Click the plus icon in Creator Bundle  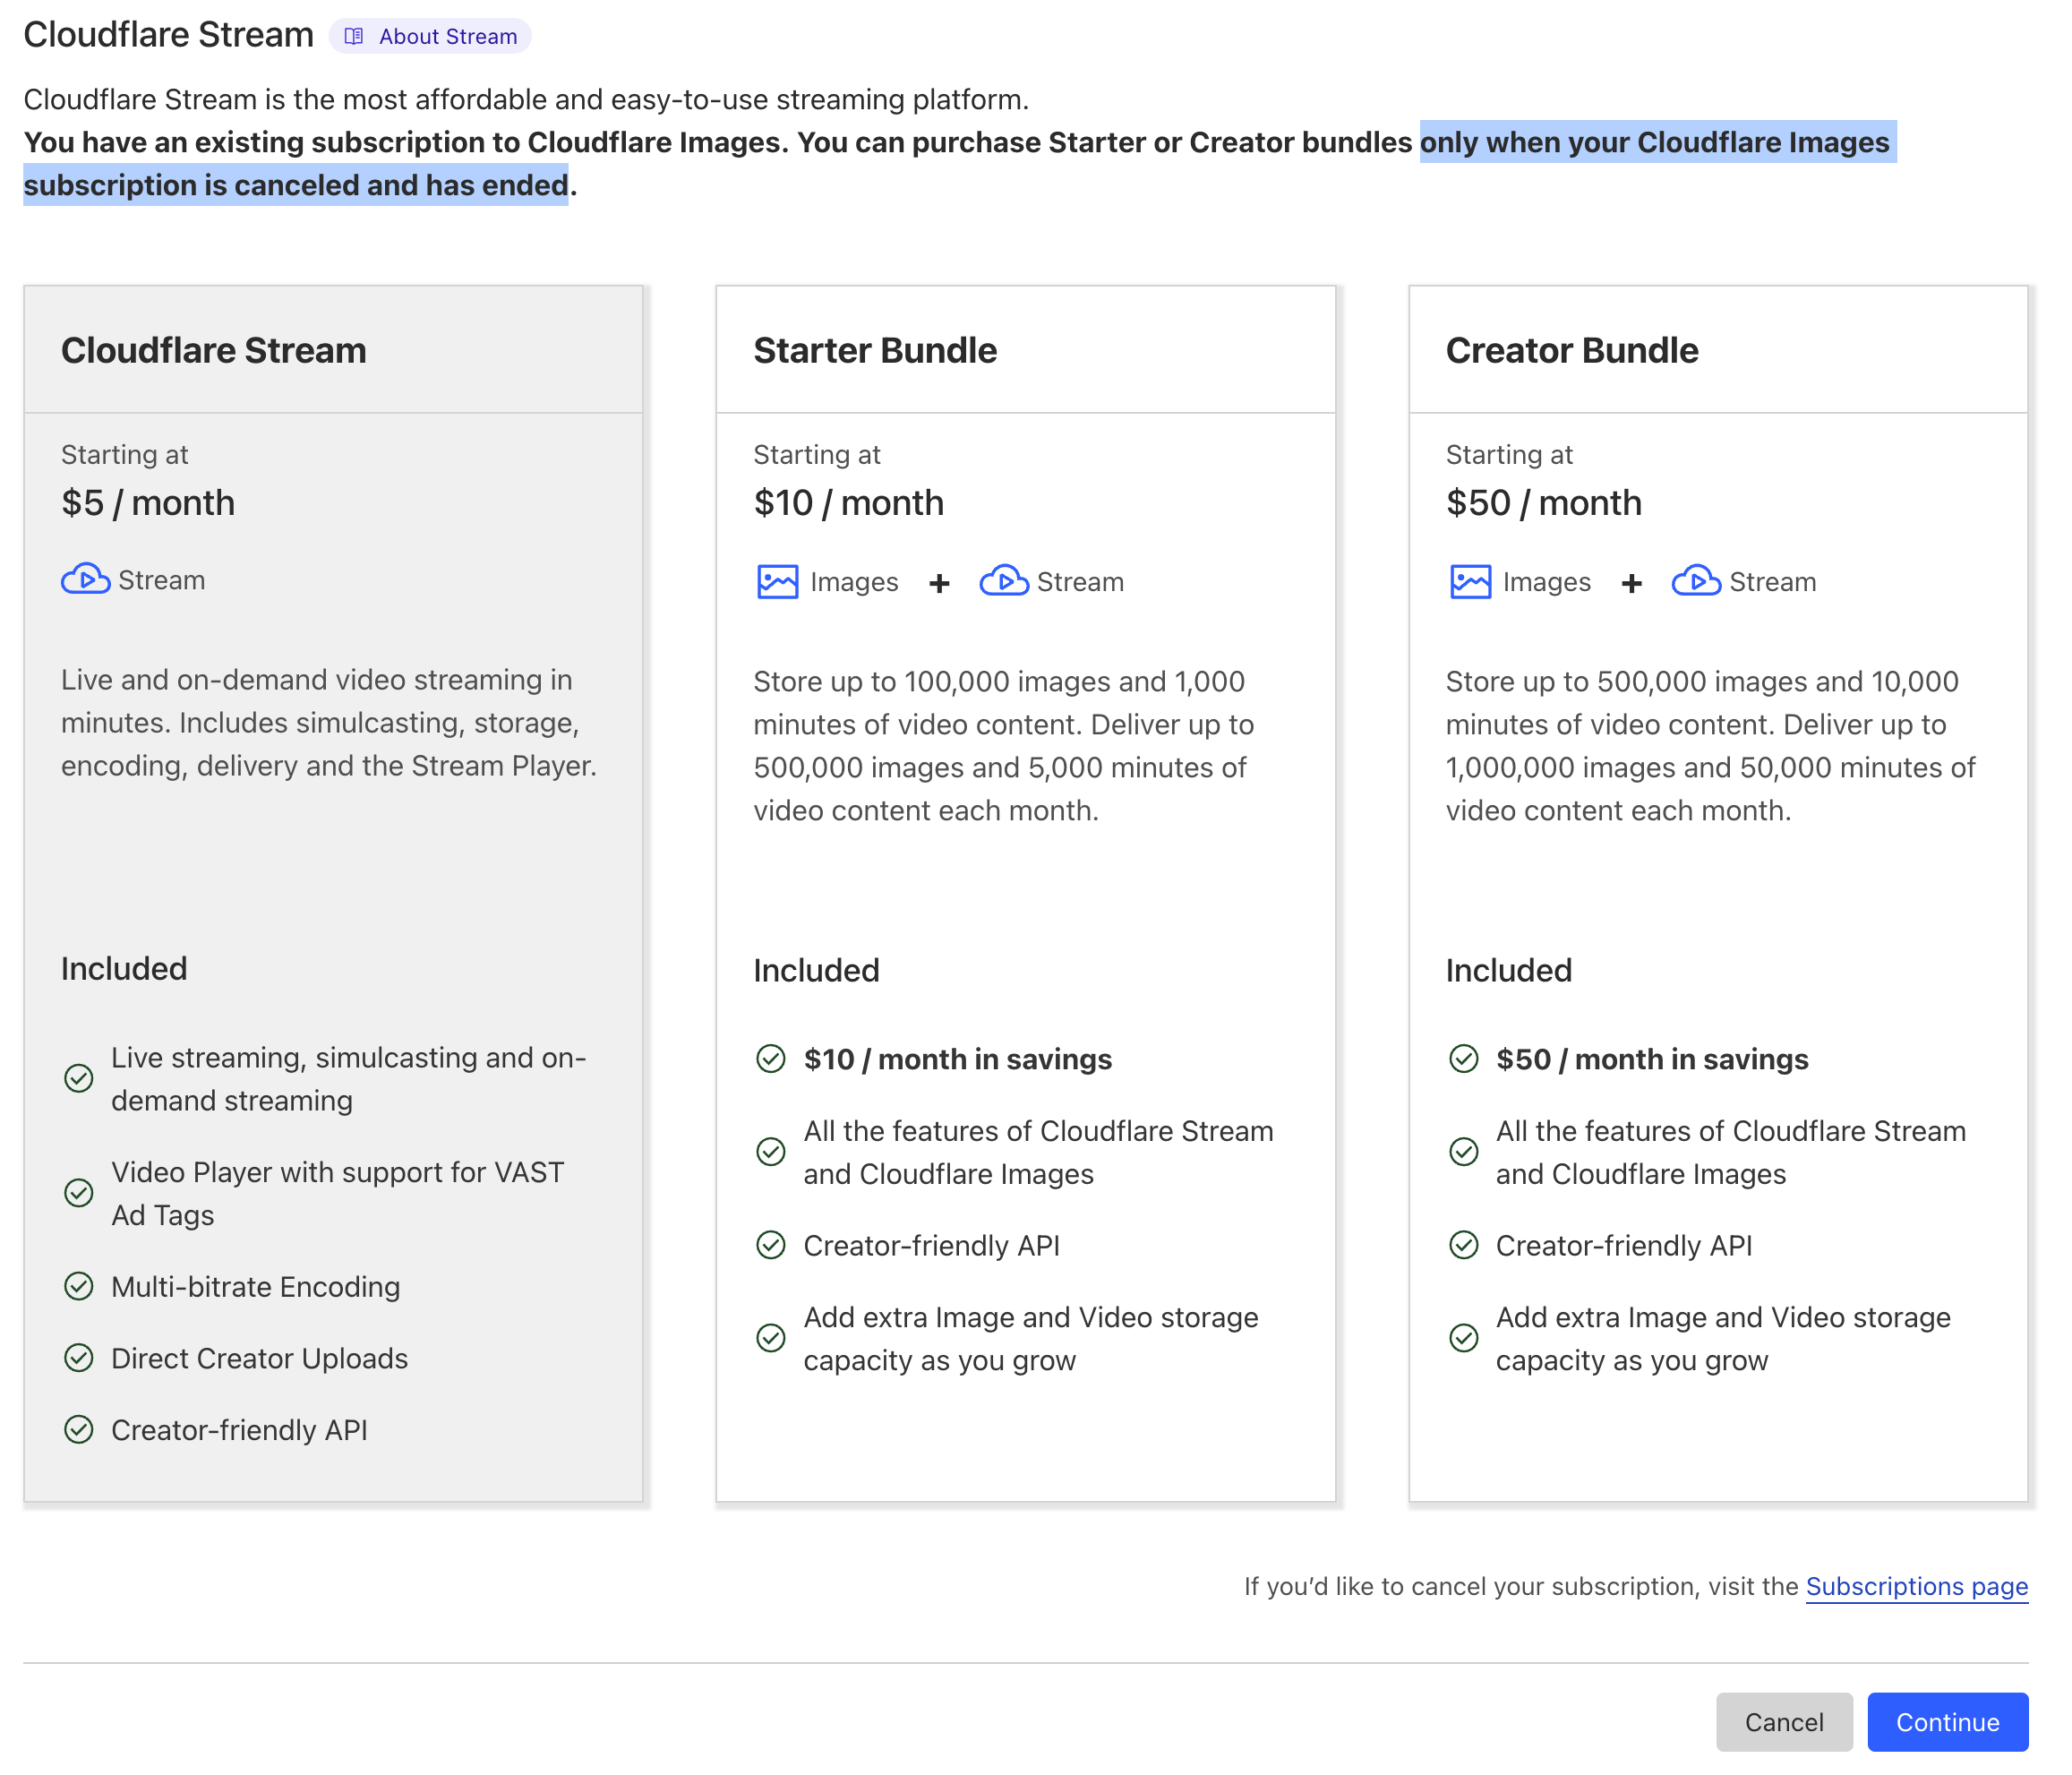(x=1631, y=583)
